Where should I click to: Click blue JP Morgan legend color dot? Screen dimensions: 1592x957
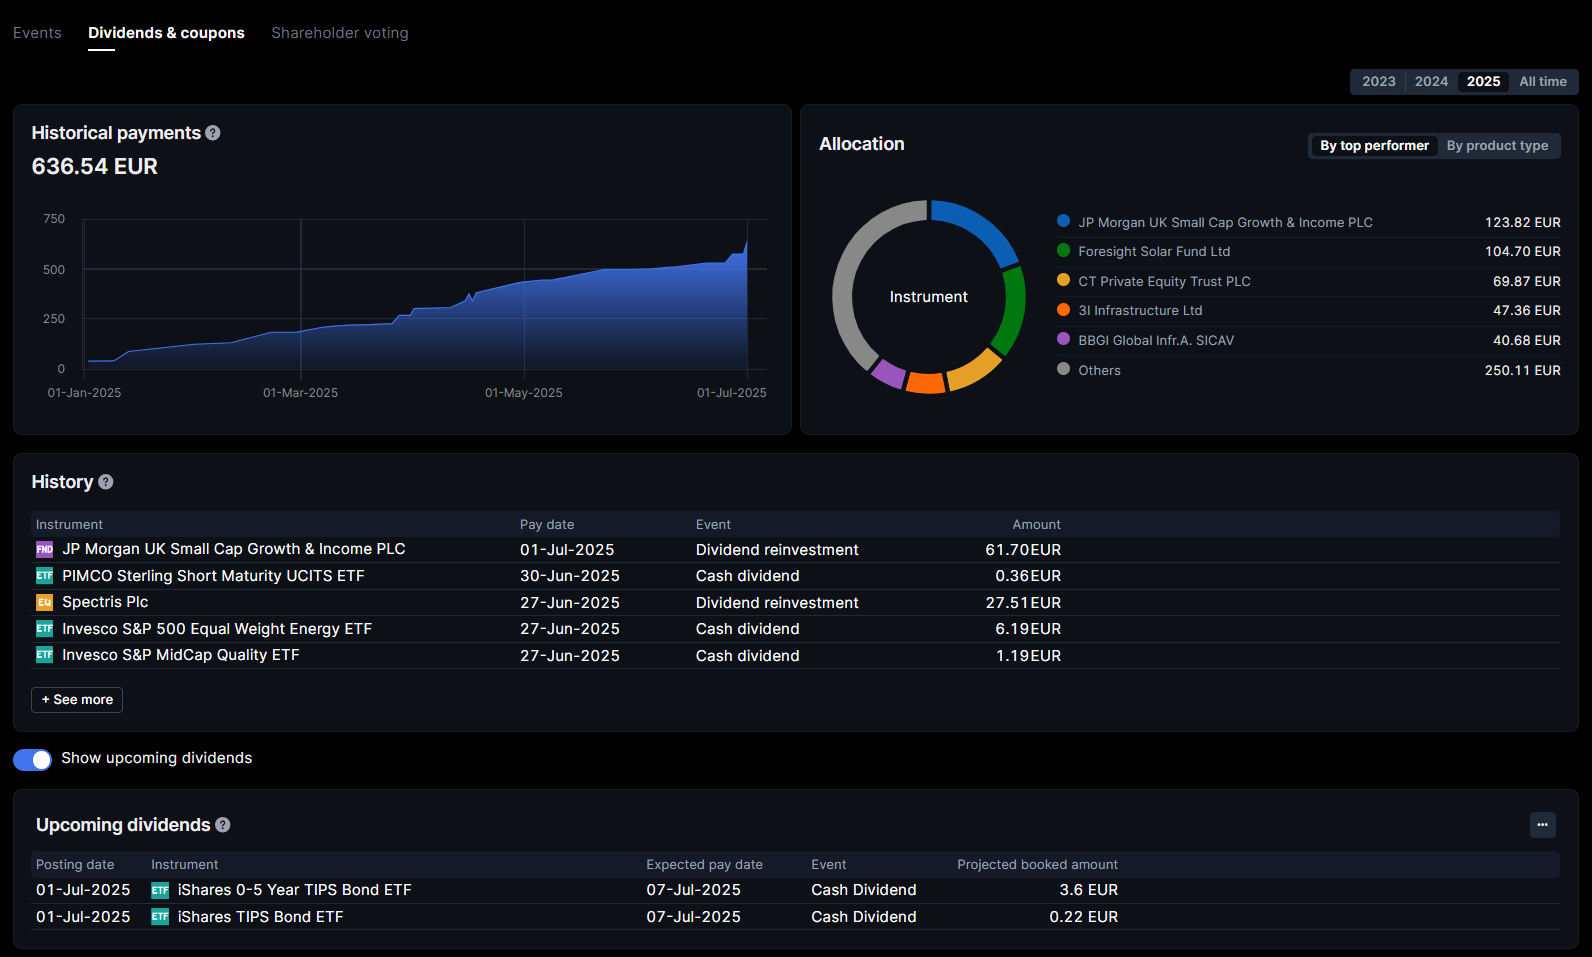[x=1063, y=222]
